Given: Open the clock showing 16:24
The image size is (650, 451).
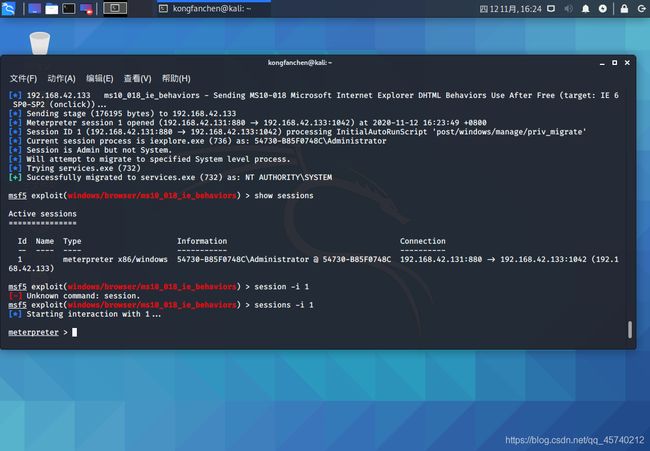Looking at the screenshot, I should (510, 9).
